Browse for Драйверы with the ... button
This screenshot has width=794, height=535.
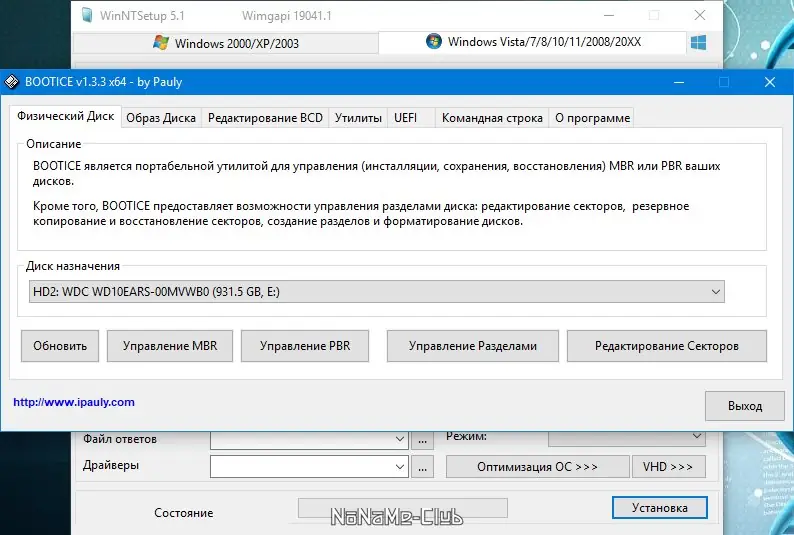point(422,467)
